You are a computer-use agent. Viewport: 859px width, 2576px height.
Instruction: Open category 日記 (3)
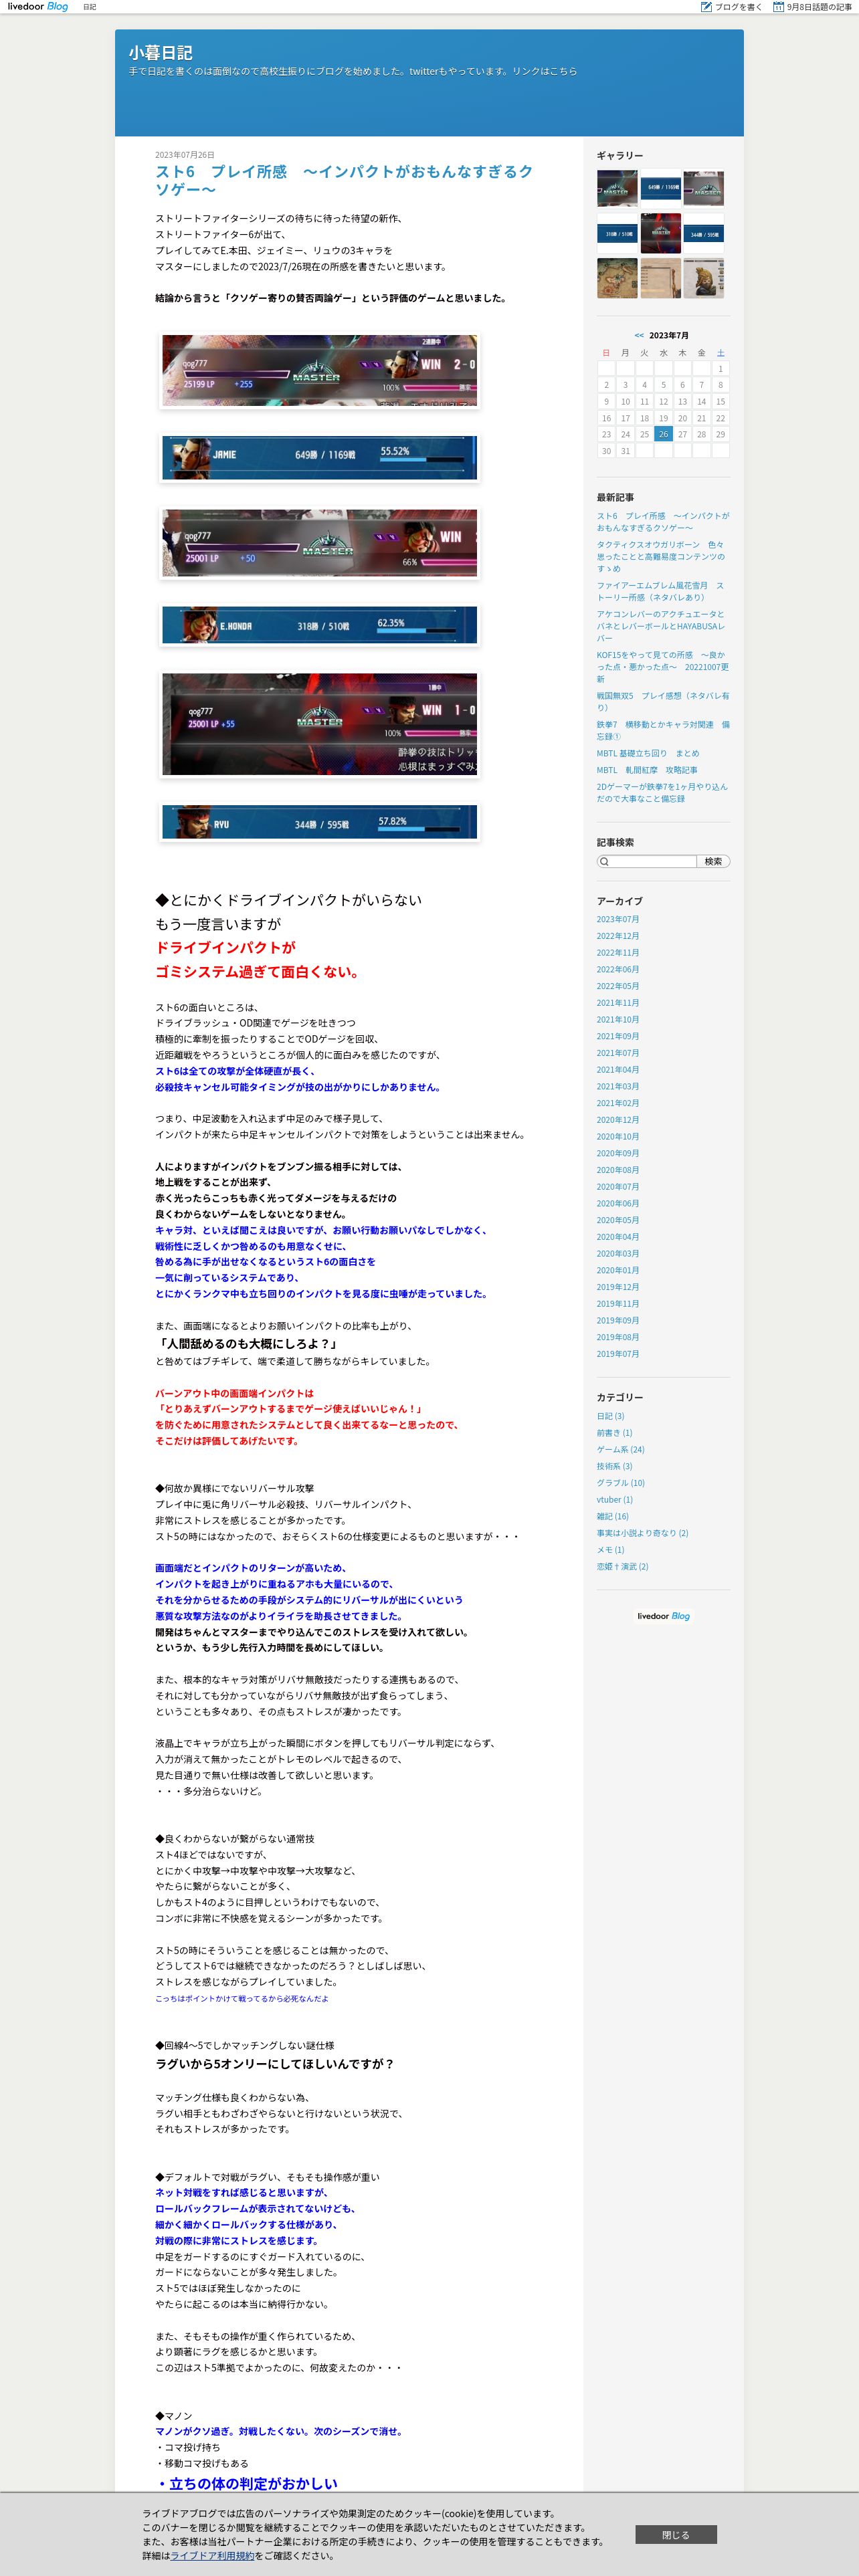(x=610, y=1416)
